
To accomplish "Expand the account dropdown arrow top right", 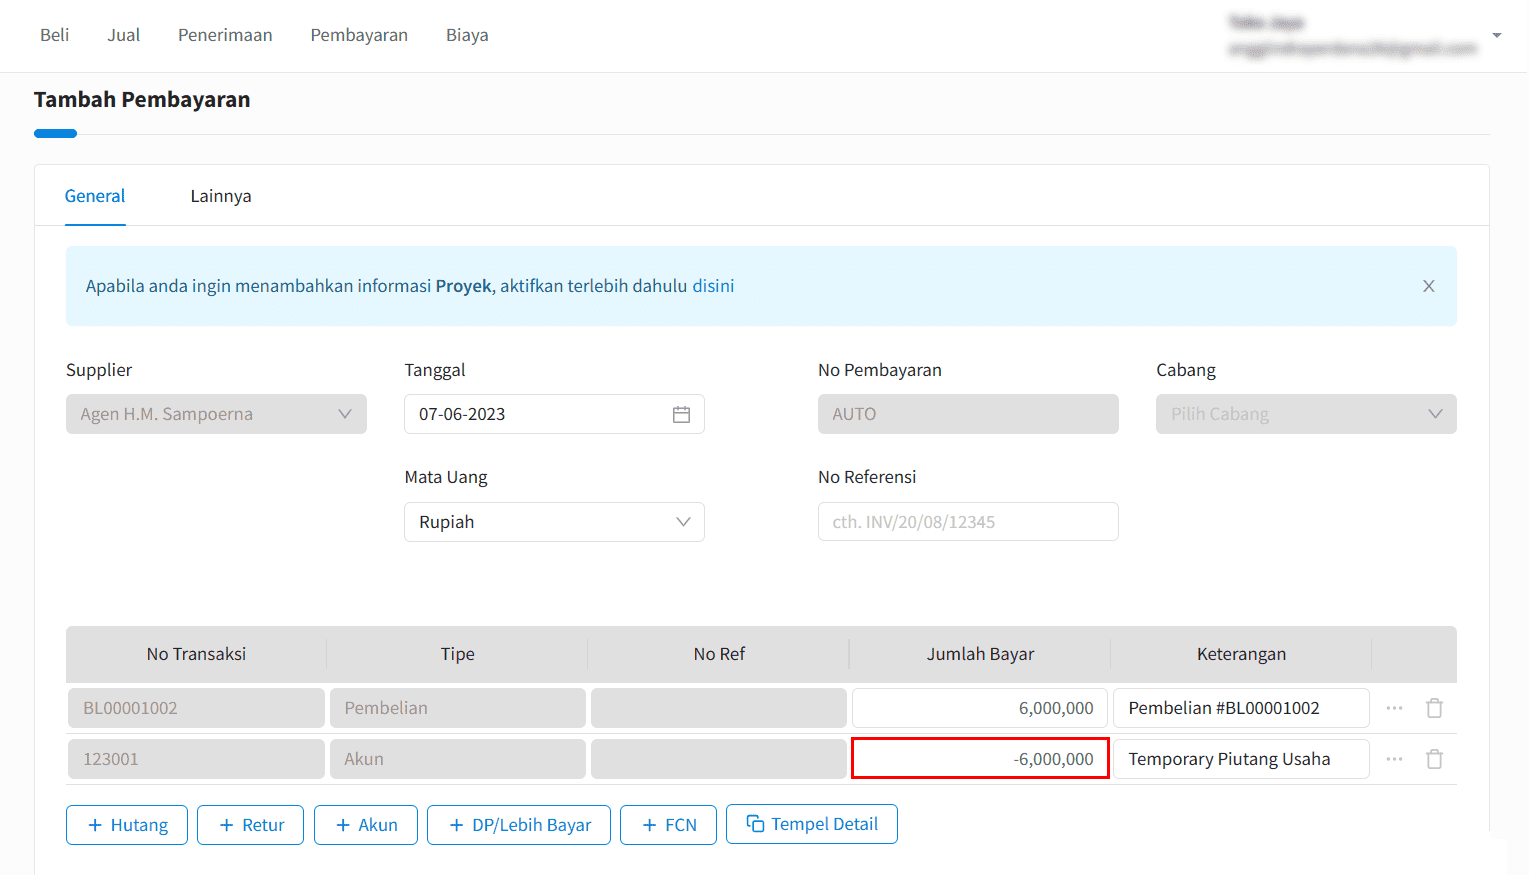I will 1497,35.
